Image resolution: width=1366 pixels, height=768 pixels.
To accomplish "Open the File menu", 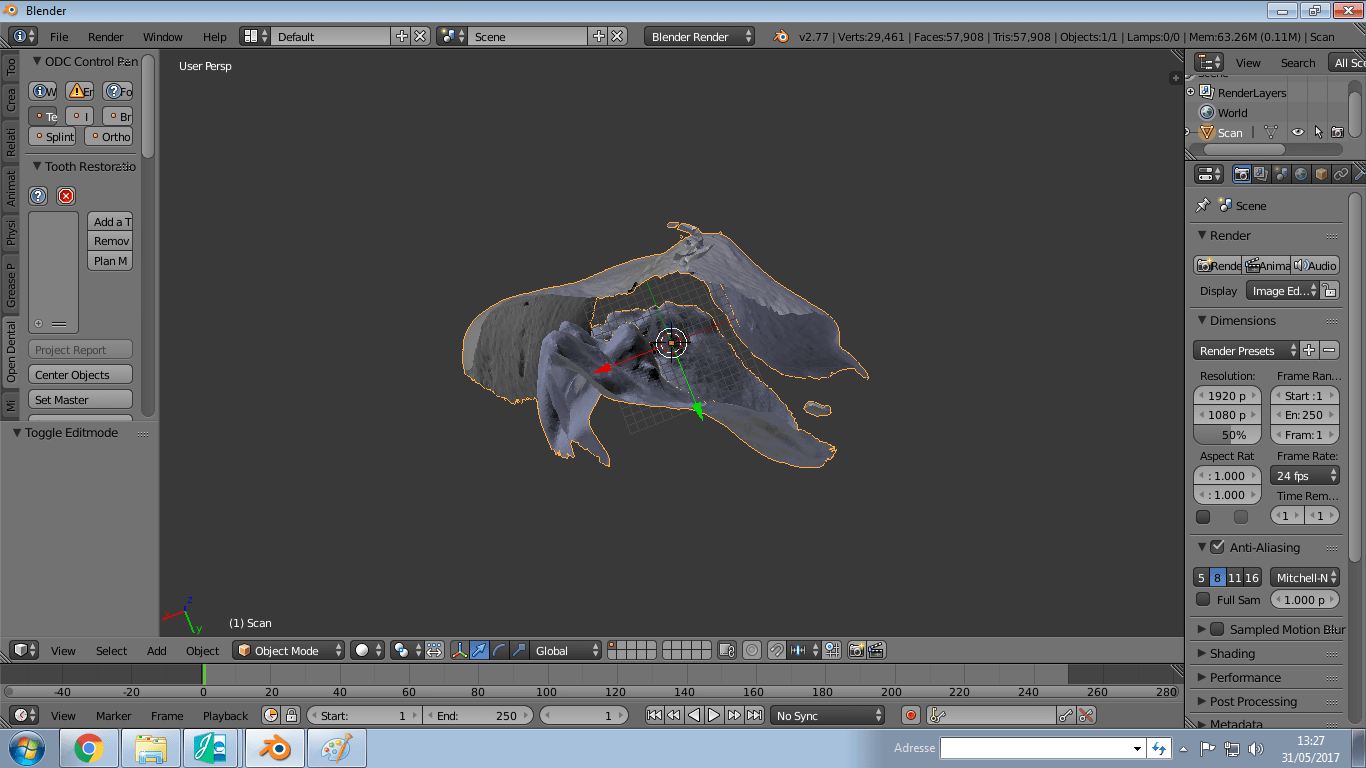I will click(x=59, y=37).
